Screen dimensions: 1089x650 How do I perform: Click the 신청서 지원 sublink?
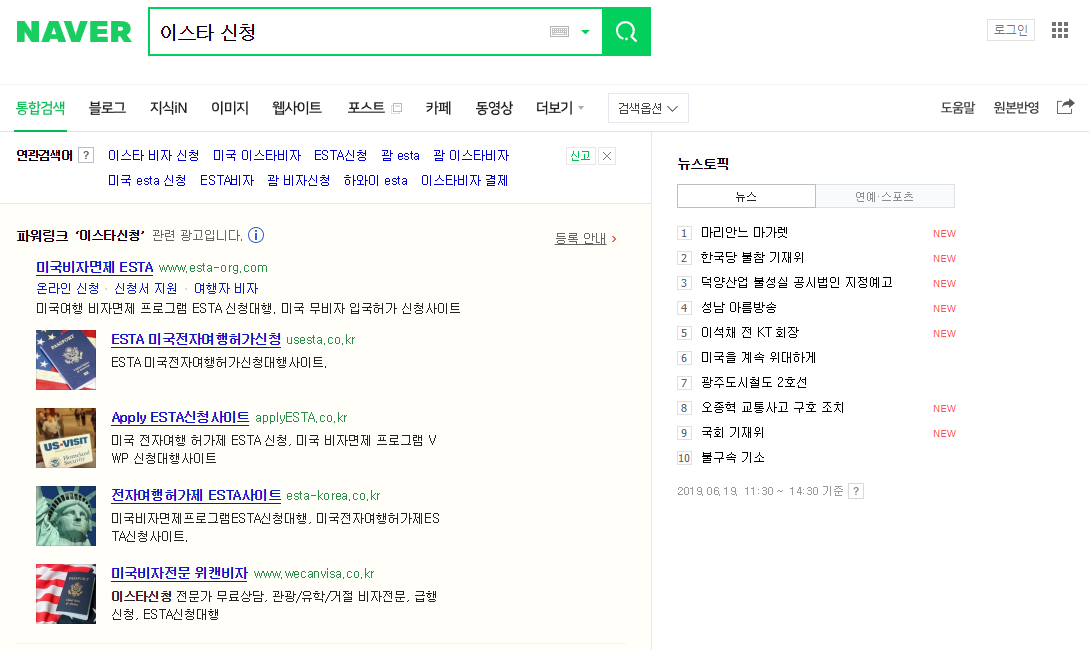coord(146,288)
